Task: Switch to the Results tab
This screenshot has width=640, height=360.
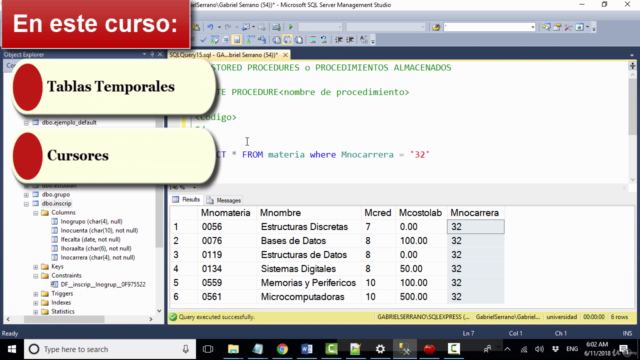Action: pyautogui.click(x=187, y=200)
